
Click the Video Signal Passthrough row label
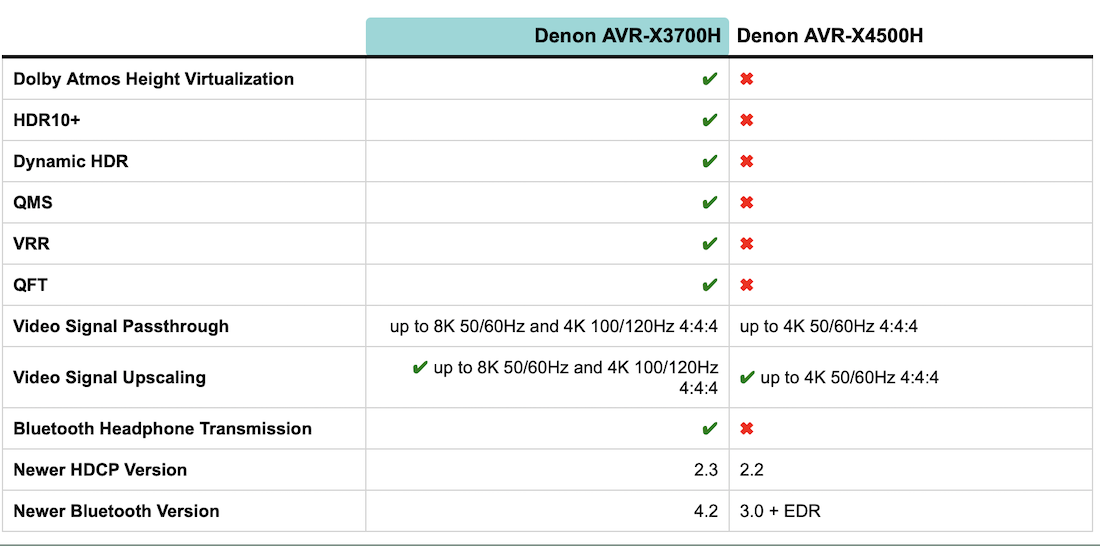(121, 326)
